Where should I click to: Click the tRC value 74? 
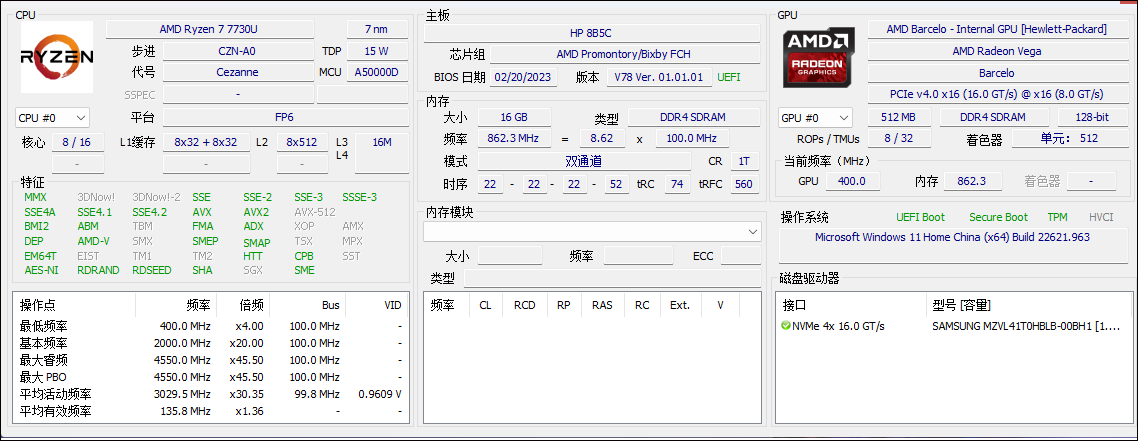678,184
